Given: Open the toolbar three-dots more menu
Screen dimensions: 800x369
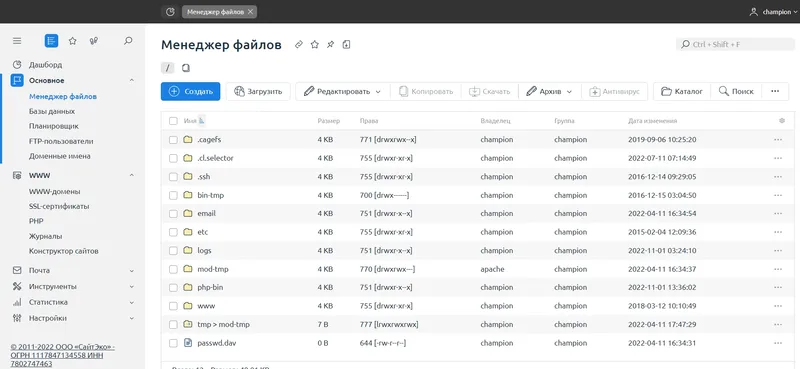Looking at the screenshot, I should pos(775,91).
